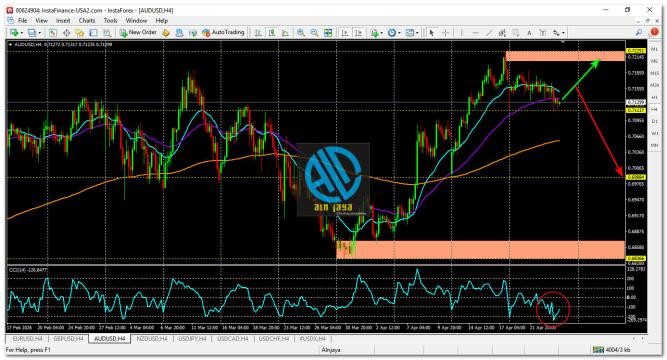Viewport: 667px width, 360px height.
Task: Expand the New Chart dropdown arrow
Action: click(21, 33)
